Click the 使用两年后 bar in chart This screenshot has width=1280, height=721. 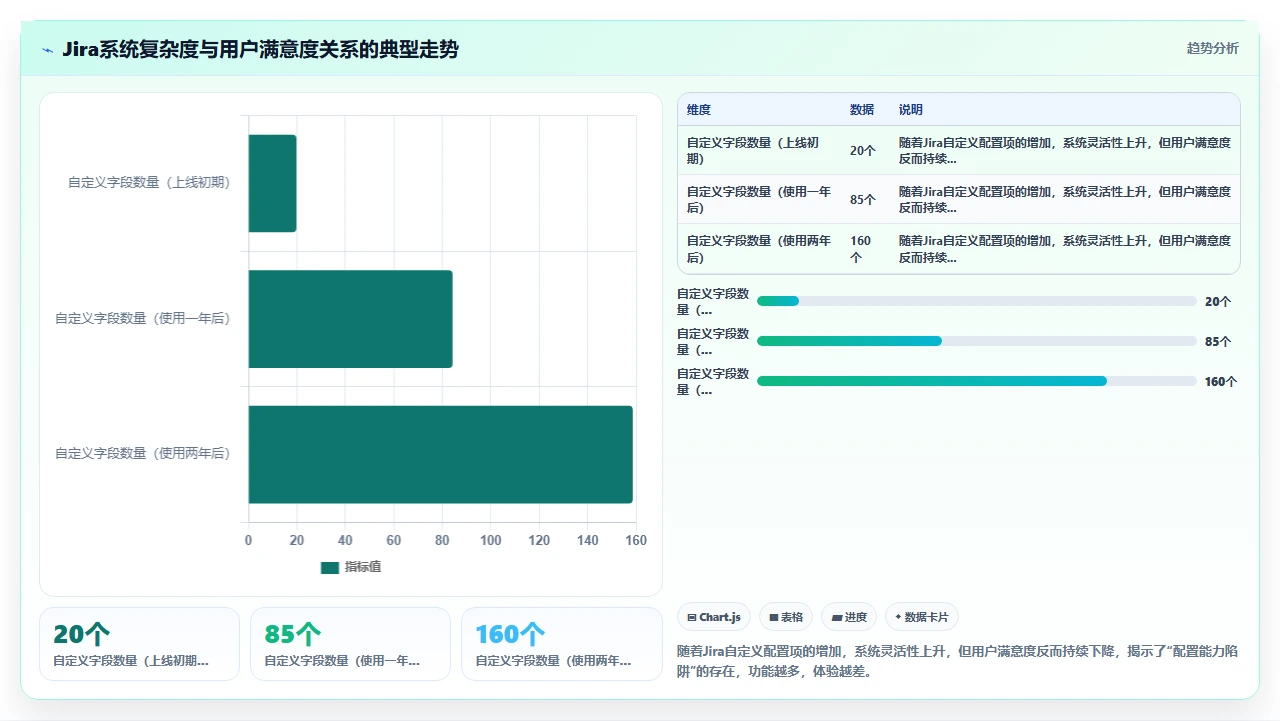coord(441,454)
